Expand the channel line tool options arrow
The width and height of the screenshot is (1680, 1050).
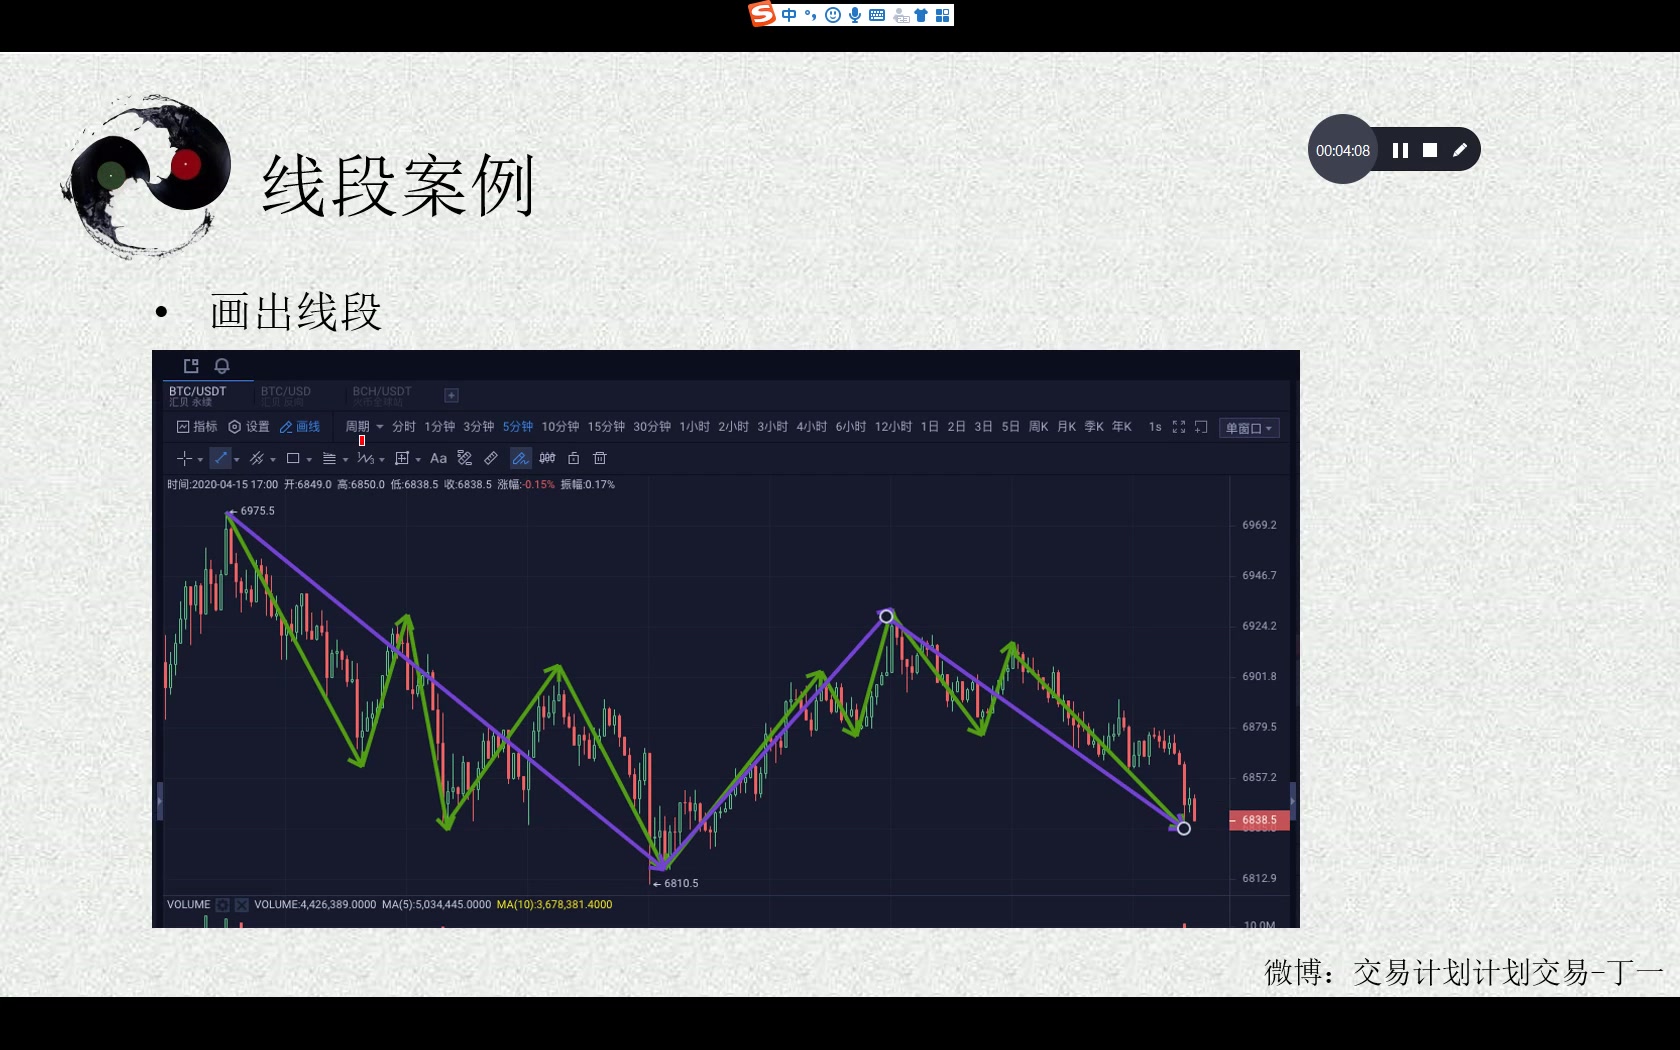(273, 460)
